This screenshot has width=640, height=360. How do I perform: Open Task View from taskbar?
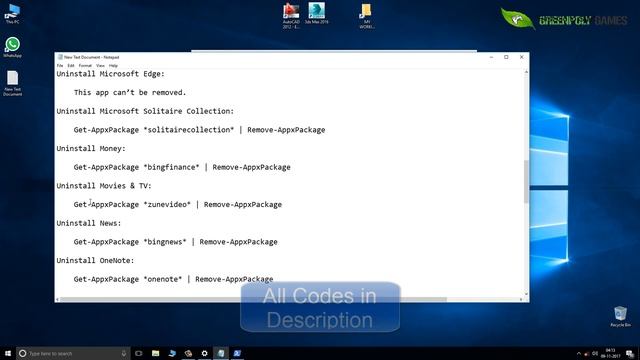point(139,353)
